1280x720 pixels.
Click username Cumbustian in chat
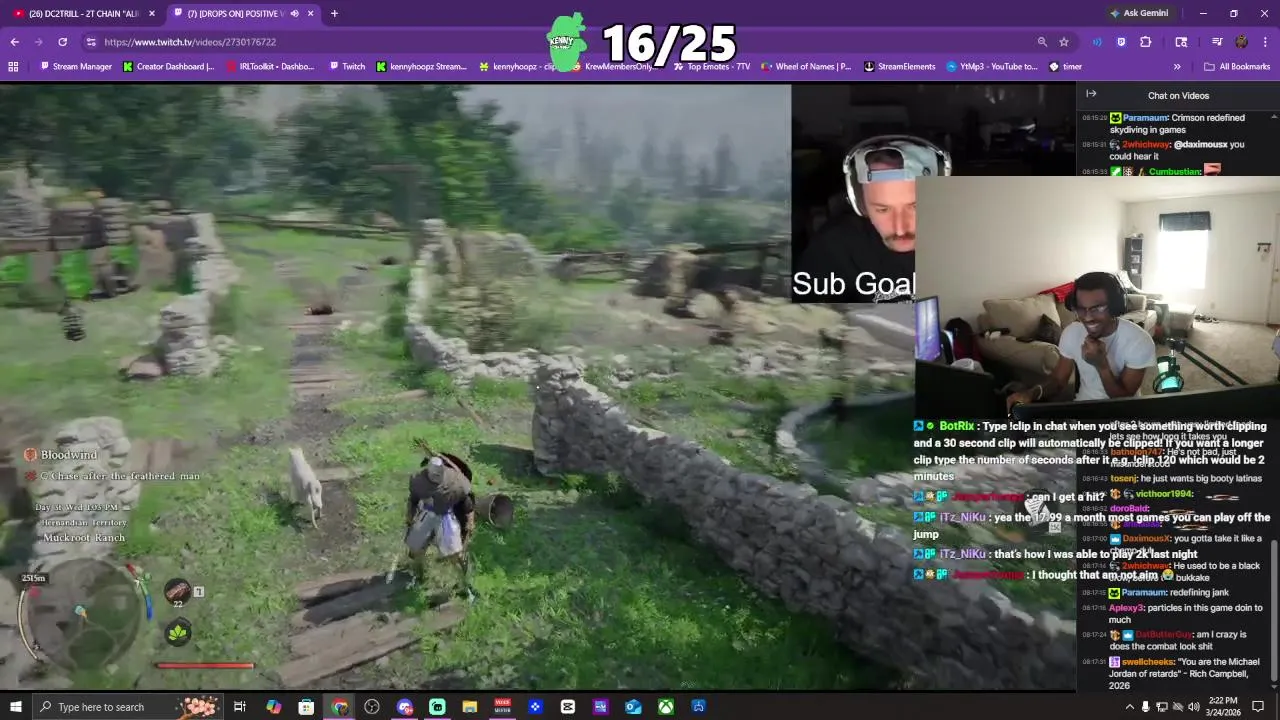(x=1174, y=172)
